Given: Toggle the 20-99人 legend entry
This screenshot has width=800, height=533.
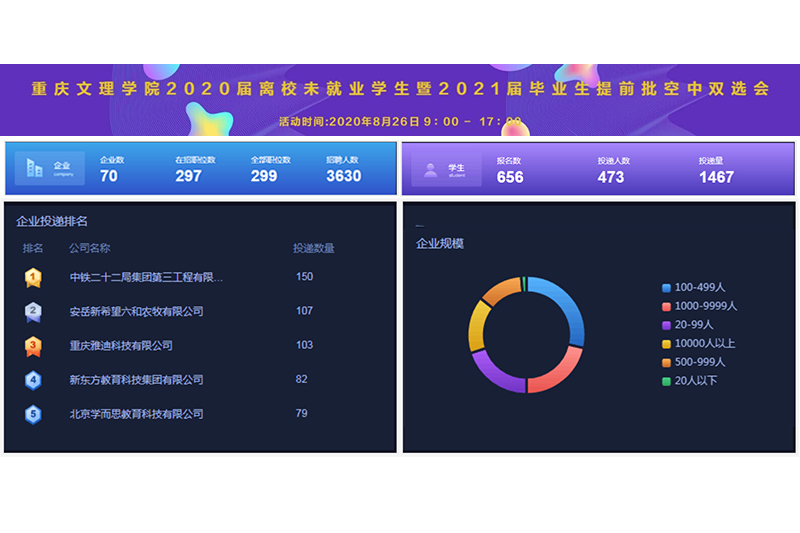Looking at the screenshot, I should [694, 325].
